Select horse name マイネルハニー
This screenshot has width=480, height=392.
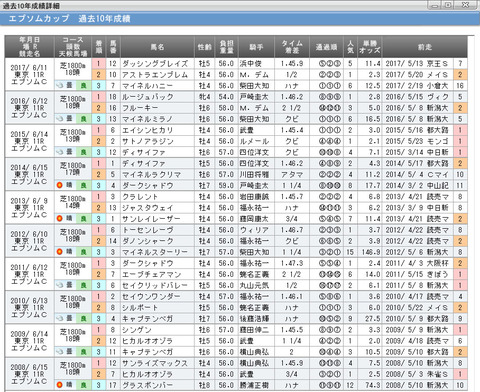pos(147,86)
